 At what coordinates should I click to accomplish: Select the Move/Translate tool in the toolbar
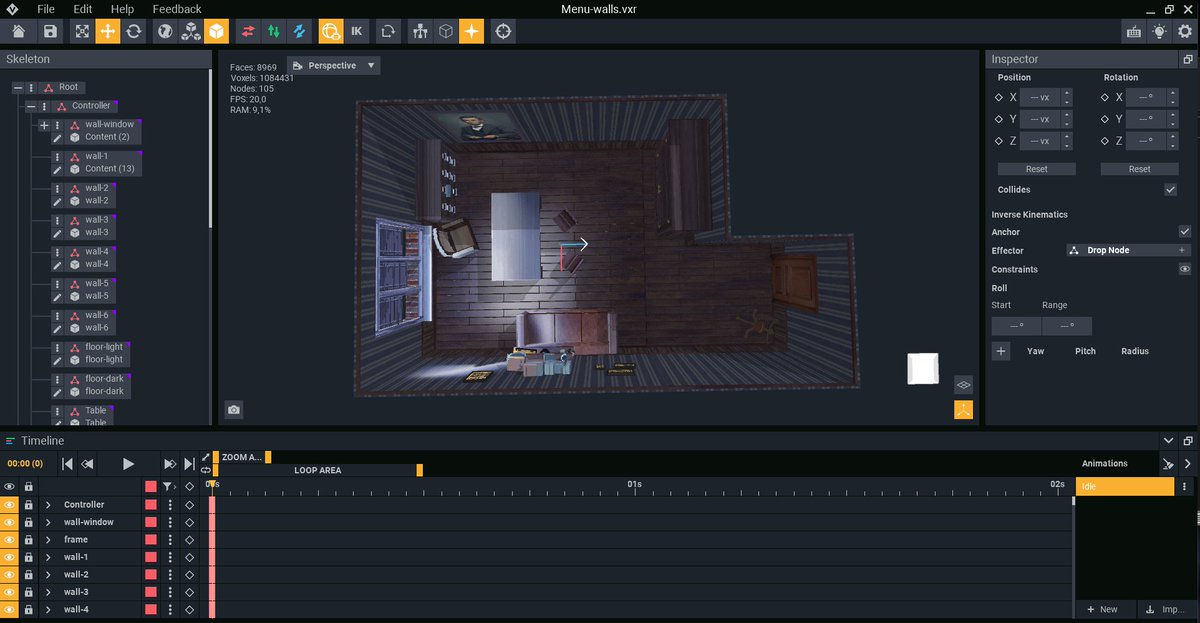[x=106, y=31]
